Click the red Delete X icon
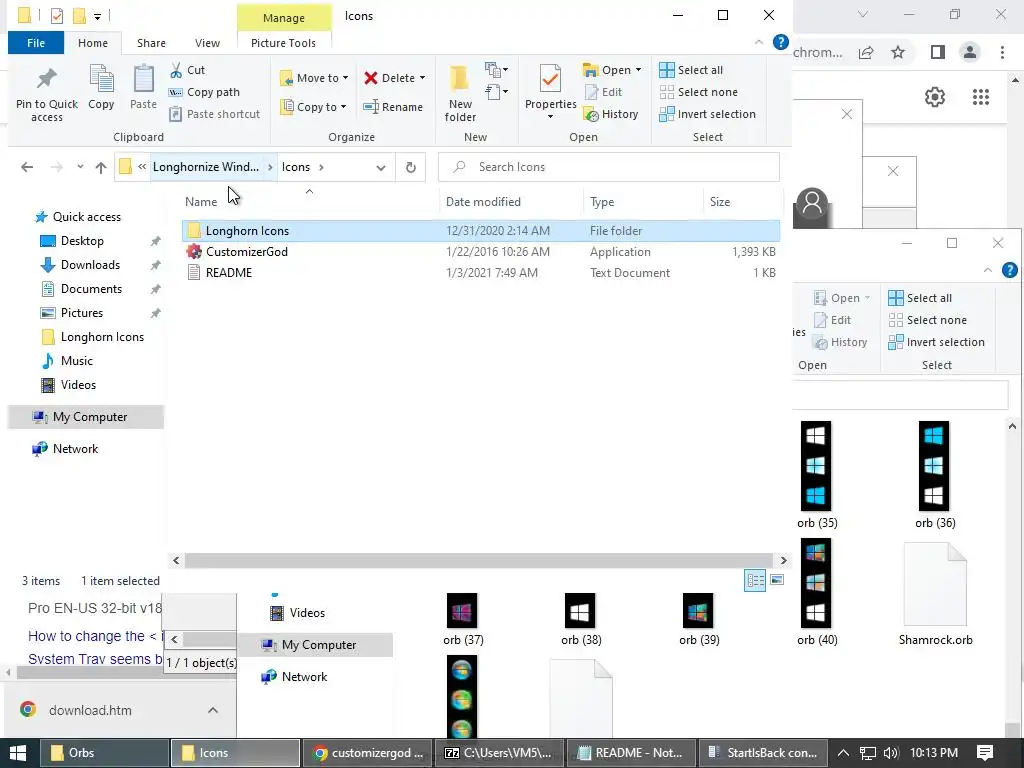The image size is (1024, 768). tap(371, 78)
